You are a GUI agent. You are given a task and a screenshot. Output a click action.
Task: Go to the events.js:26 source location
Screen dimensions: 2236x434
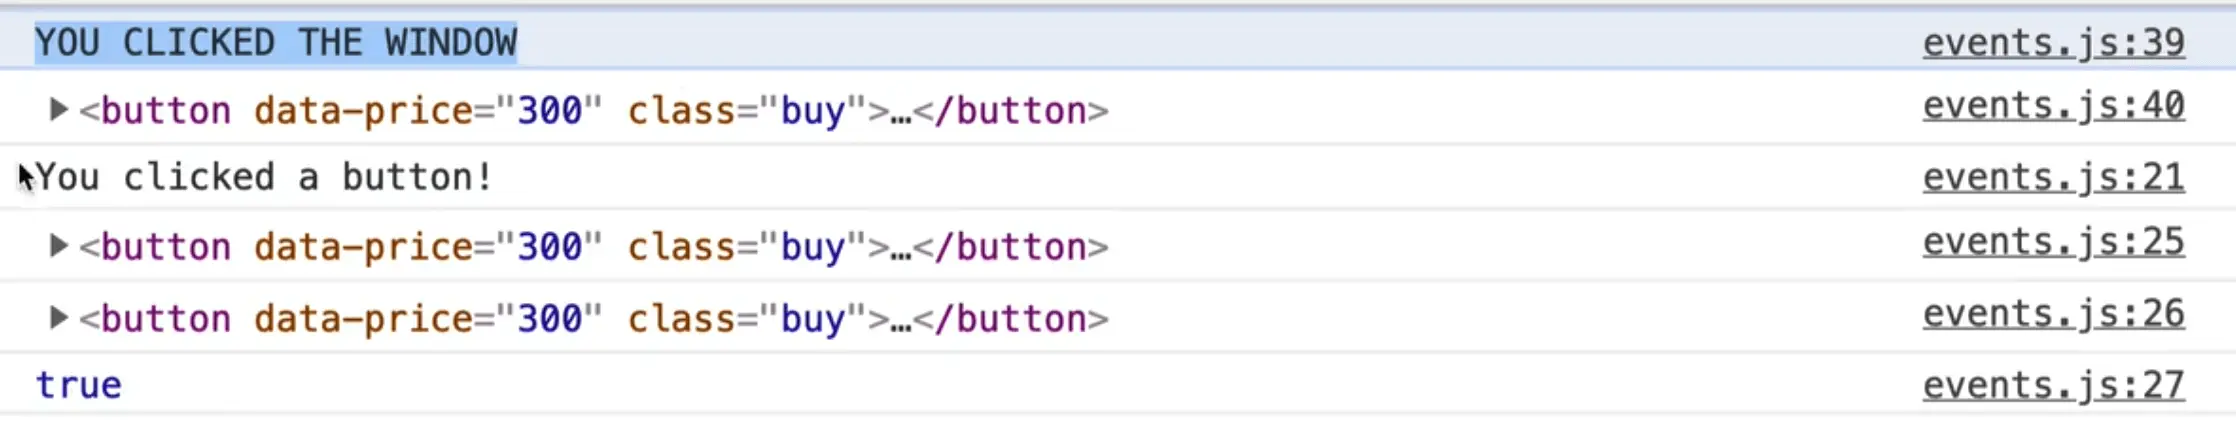[x=2053, y=314]
